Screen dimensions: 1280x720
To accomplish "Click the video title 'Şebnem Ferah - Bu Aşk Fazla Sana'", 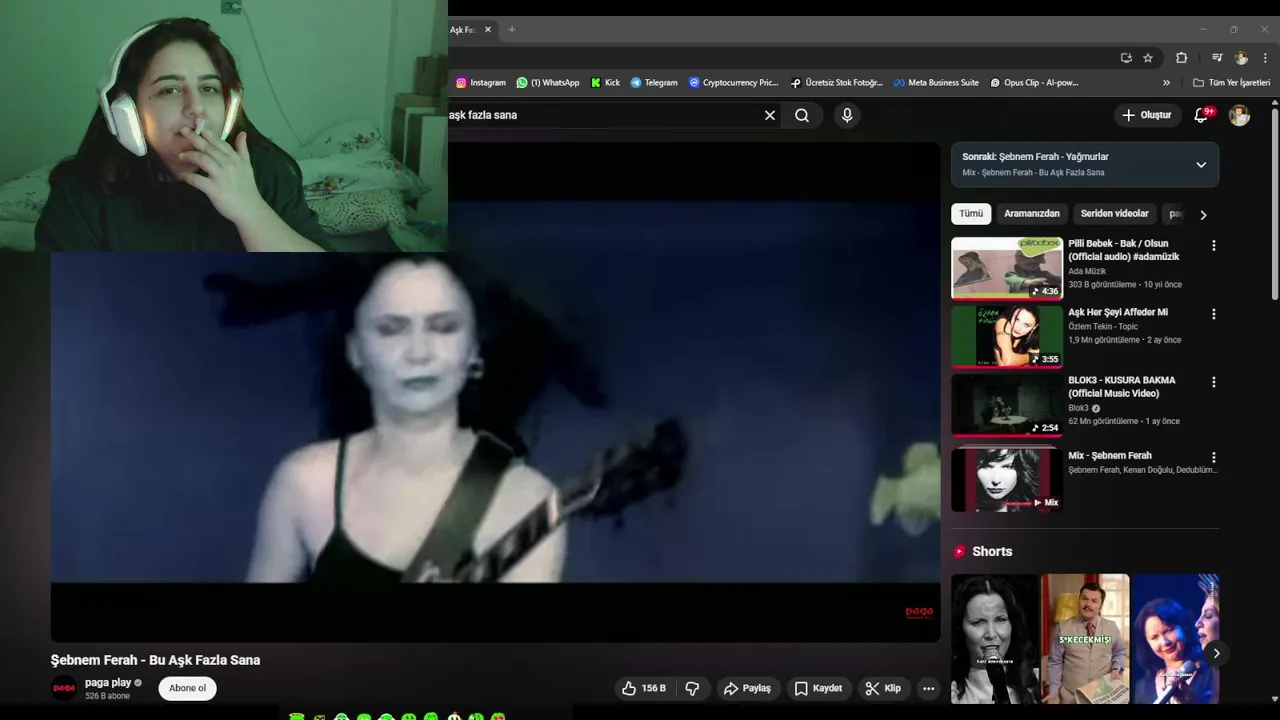I will (155, 660).
